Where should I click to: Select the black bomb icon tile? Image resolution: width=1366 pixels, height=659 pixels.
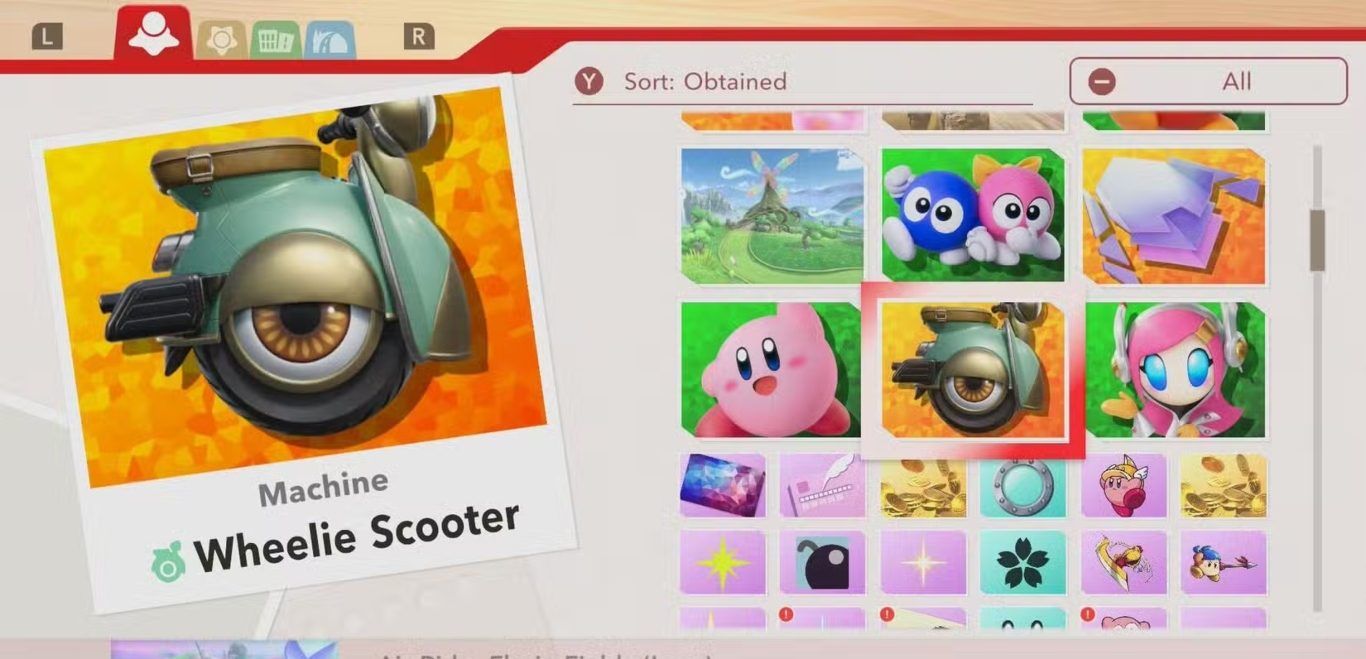pyautogui.click(x=823, y=563)
